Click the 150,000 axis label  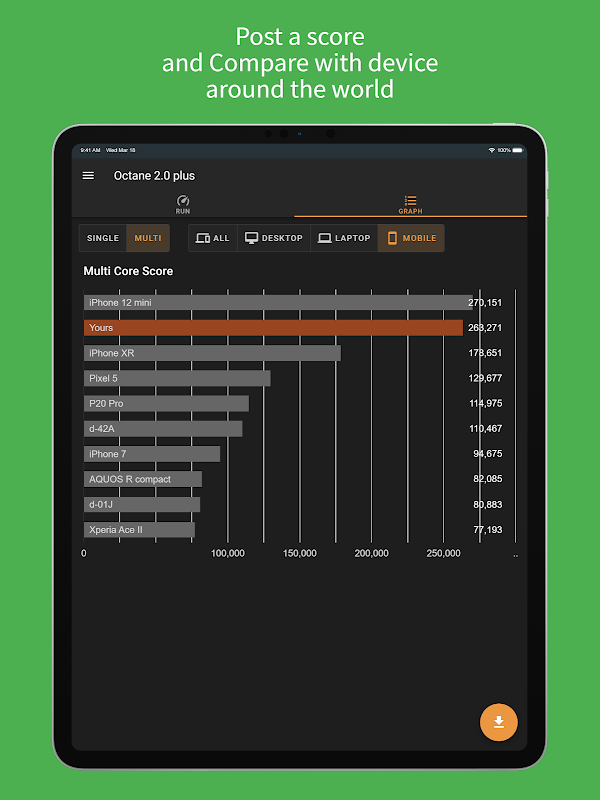click(299, 554)
